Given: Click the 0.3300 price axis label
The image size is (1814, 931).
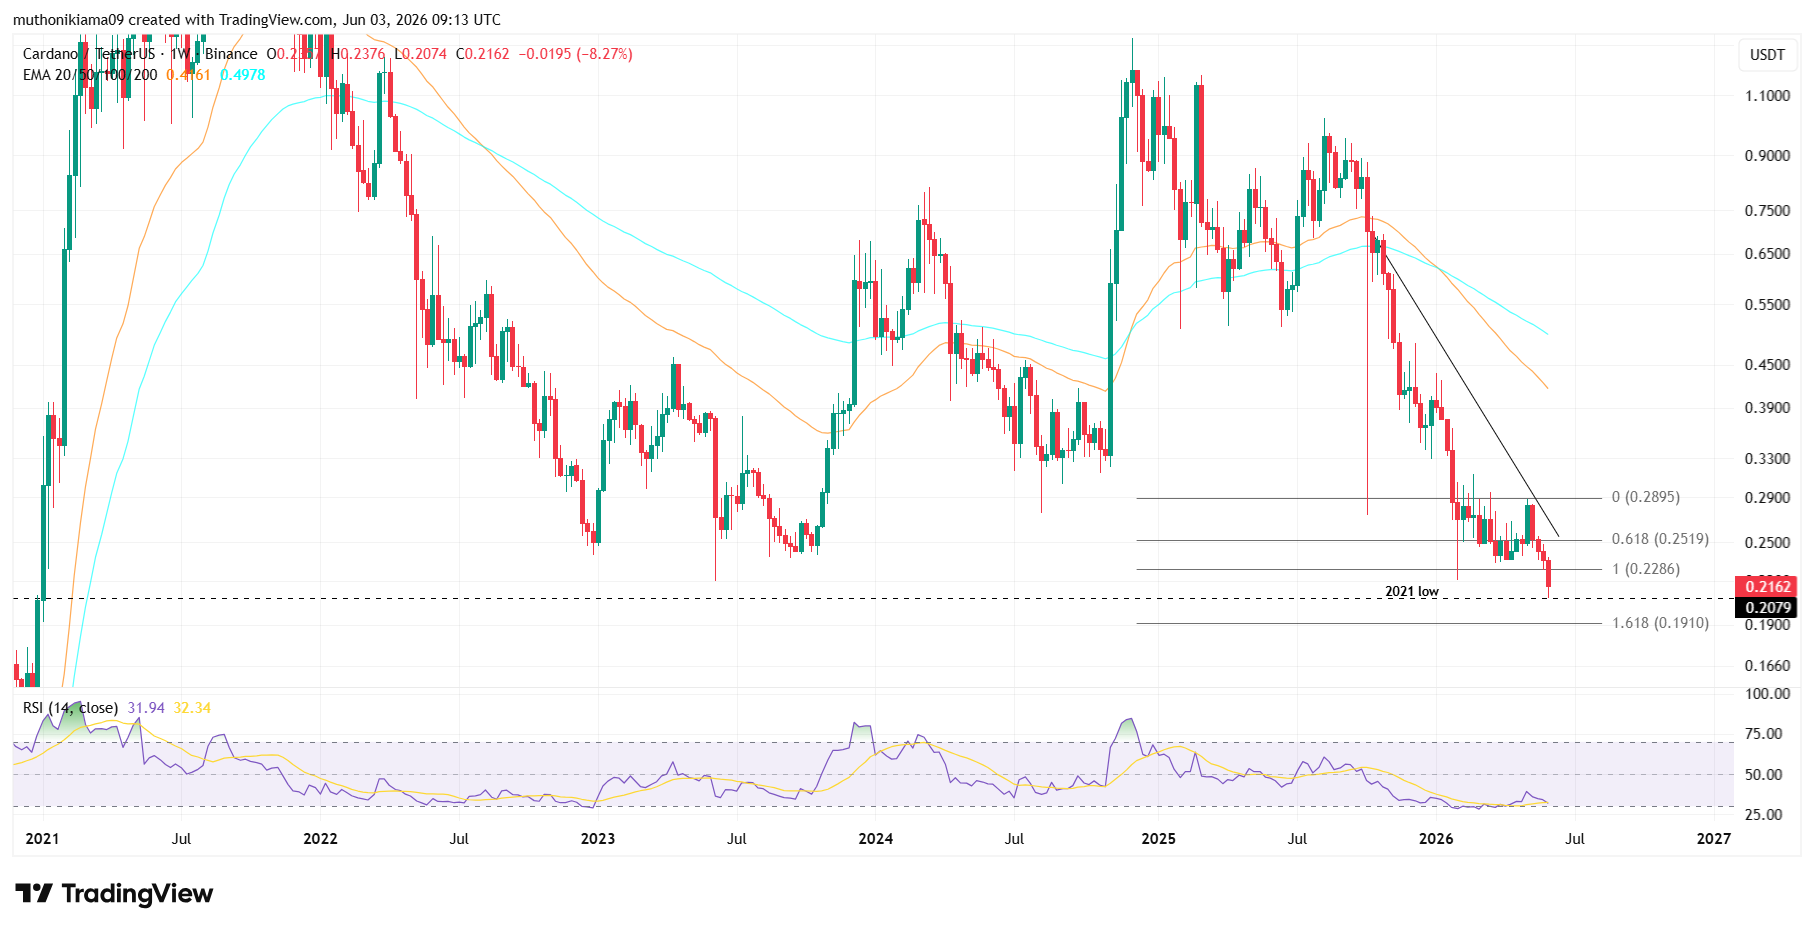Looking at the screenshot, I should click(1767, 459).
